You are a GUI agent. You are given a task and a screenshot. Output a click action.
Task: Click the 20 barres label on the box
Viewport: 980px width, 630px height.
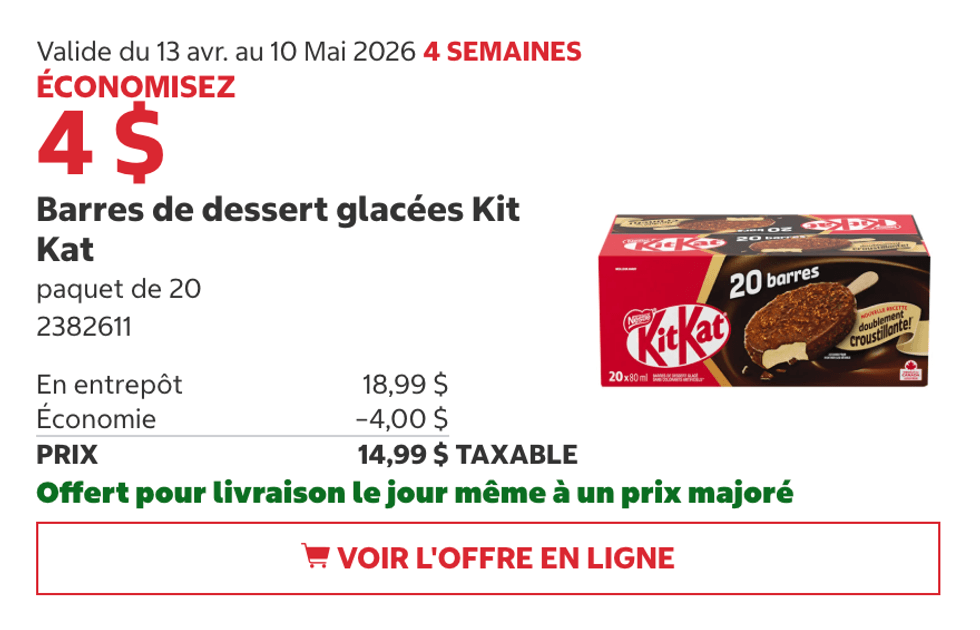pyautogui.click(x=777, y=280)
